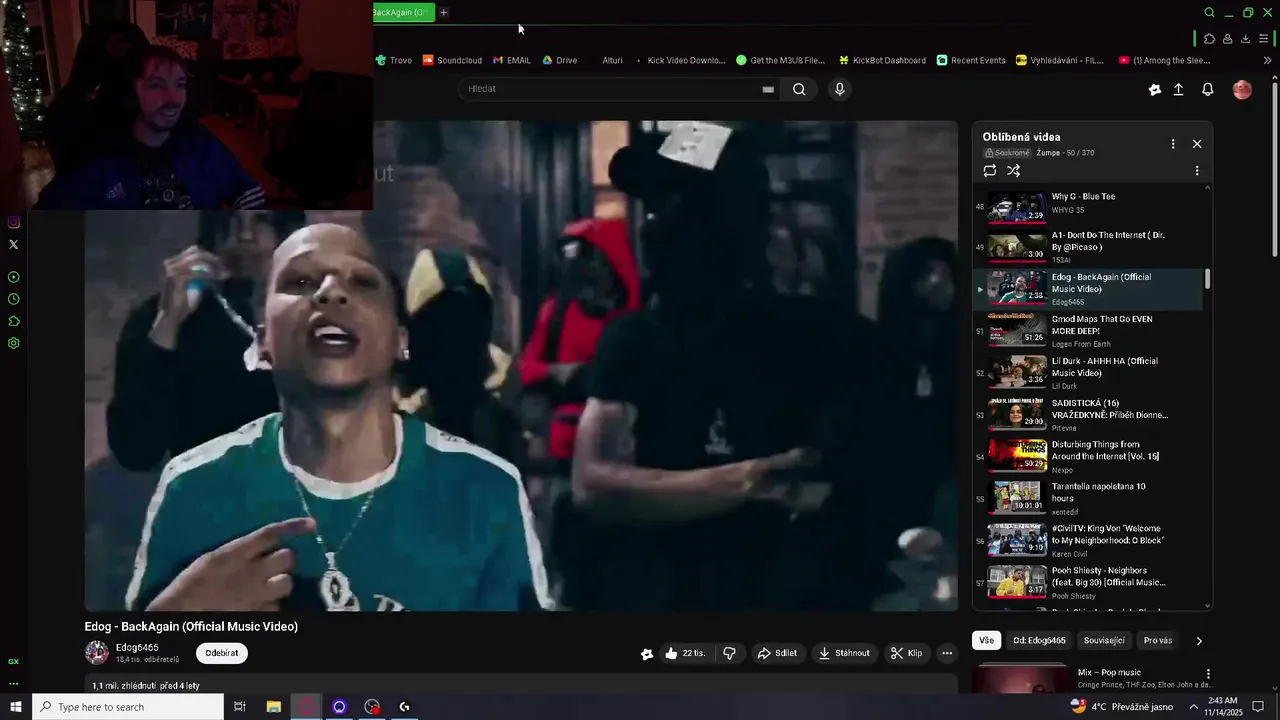The width and height of the screenshot is (1280, 720).
Task: Open X (Twitter) in the sidebar
Action: click(13, 244)
